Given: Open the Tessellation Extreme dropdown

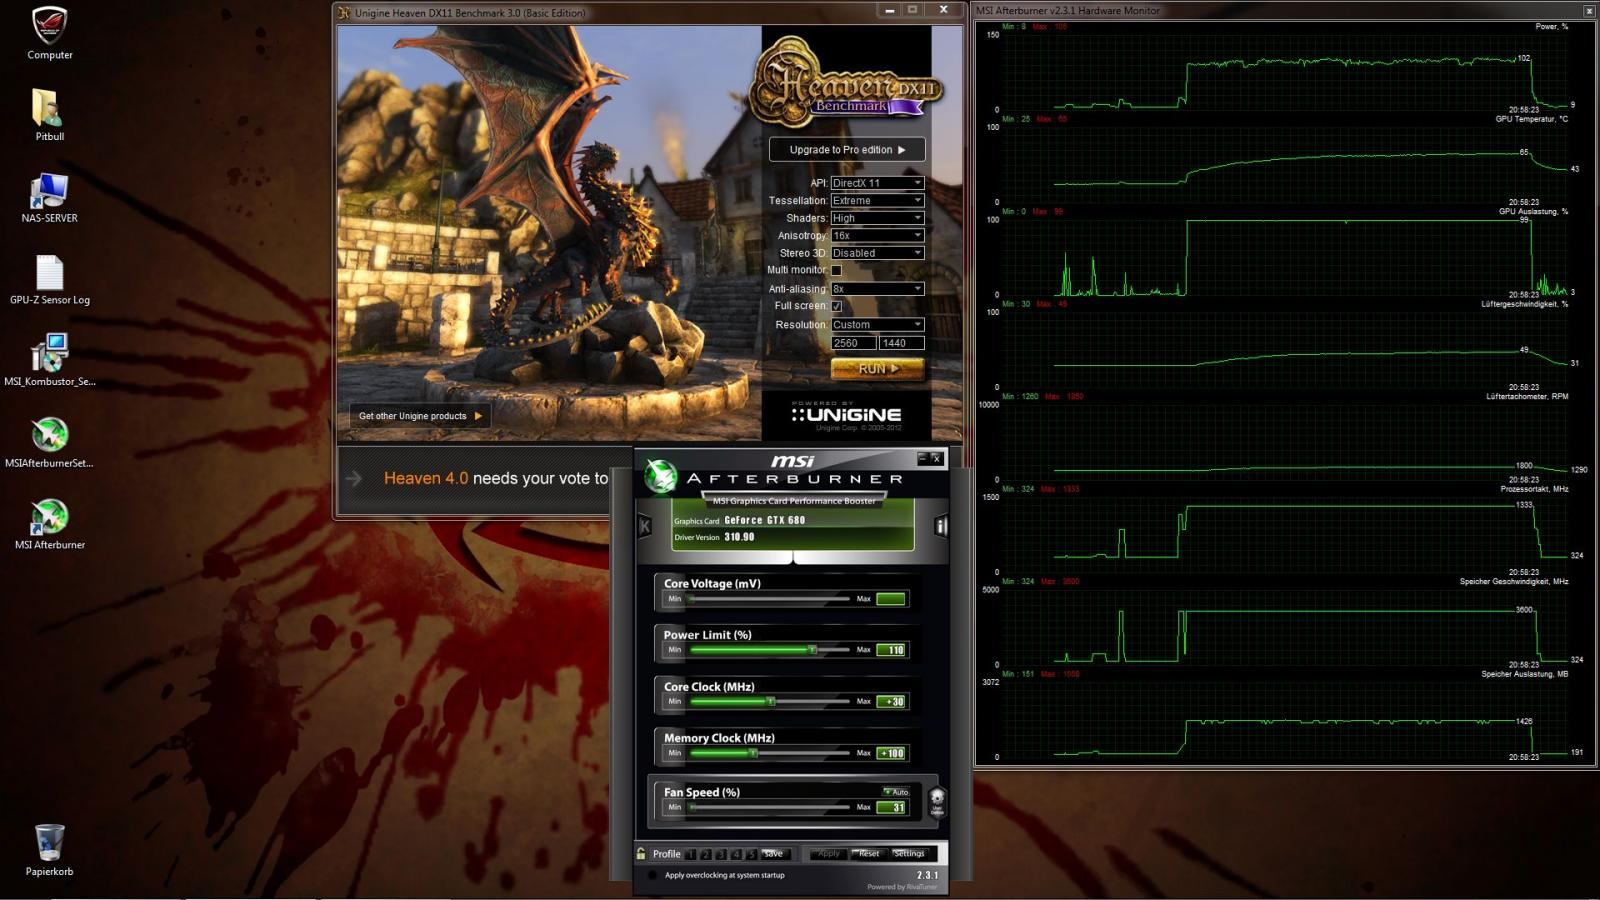Looking at the screenshot, I should (877, 200).
